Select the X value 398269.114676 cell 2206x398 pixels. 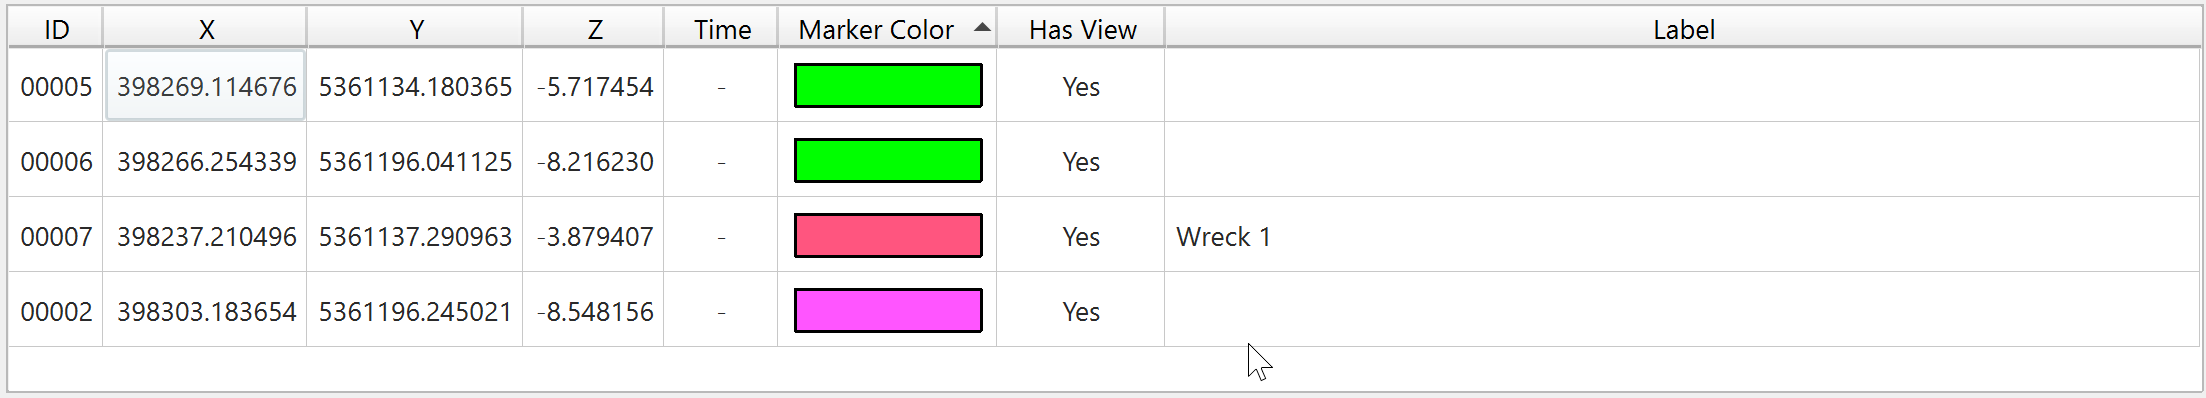[x=206, y=86]
